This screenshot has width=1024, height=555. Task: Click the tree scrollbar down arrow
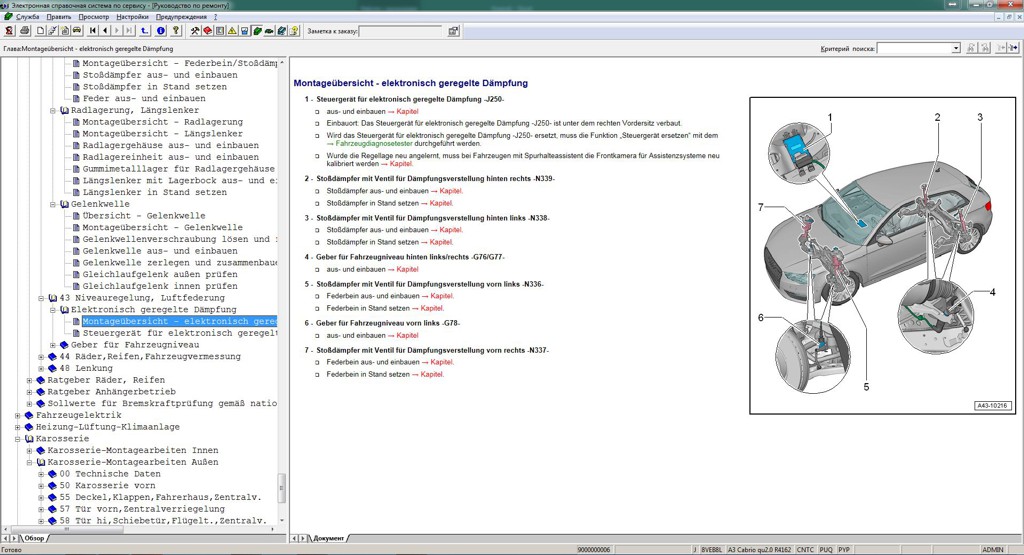(282, 521)
